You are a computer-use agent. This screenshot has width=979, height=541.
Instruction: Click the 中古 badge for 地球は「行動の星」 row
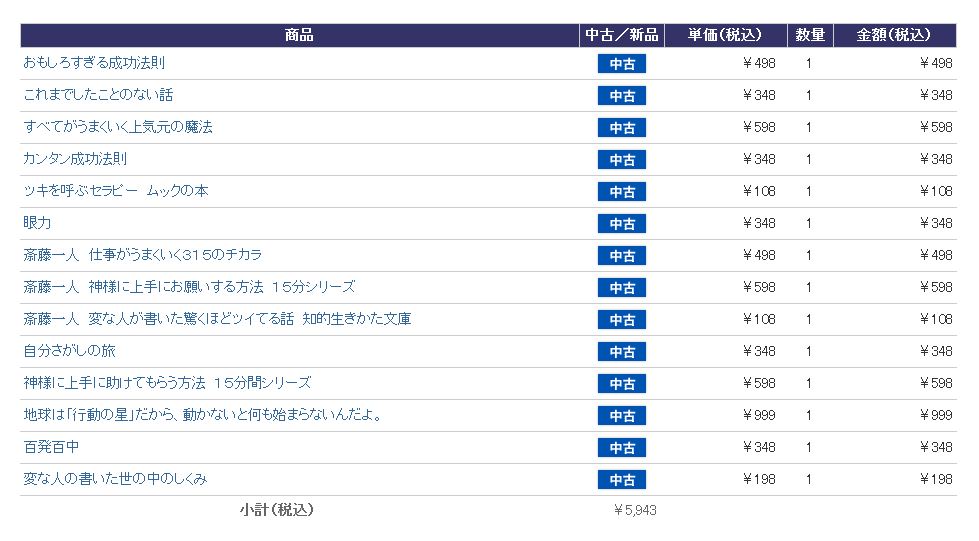coord(622,415)
